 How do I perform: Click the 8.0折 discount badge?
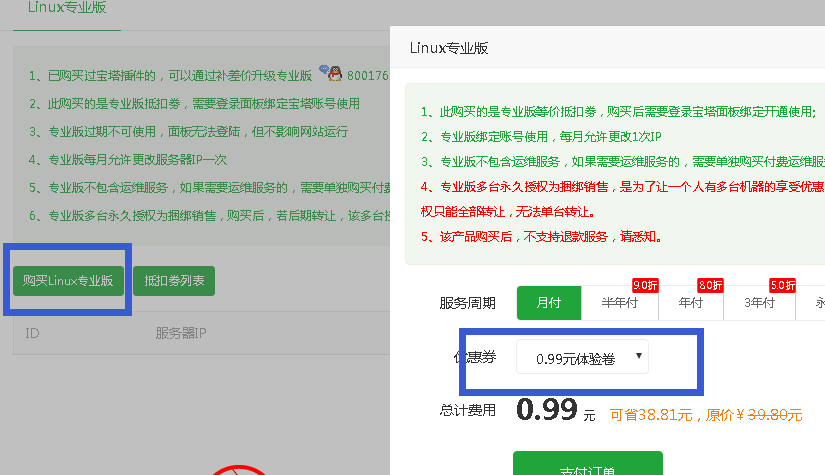710,286
